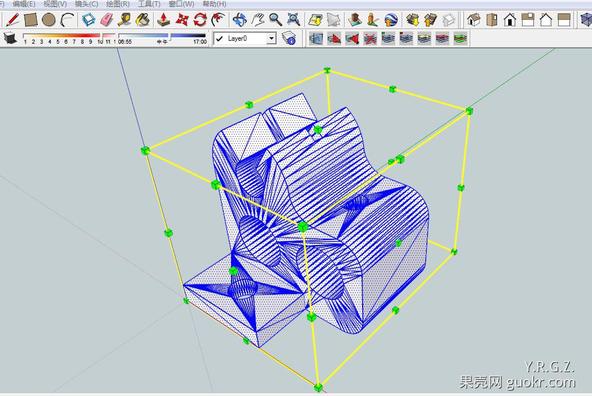592x396 pixels.
Task: Activate the Rotate tool
Action: [200, 20]
